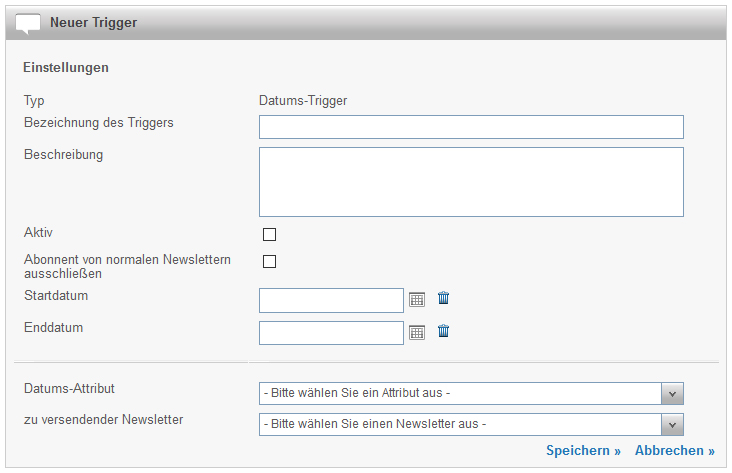The height and width of the screenshot is (473, 732).
Task: Cancel with the Abbrechen link
Action: [674, 451]
